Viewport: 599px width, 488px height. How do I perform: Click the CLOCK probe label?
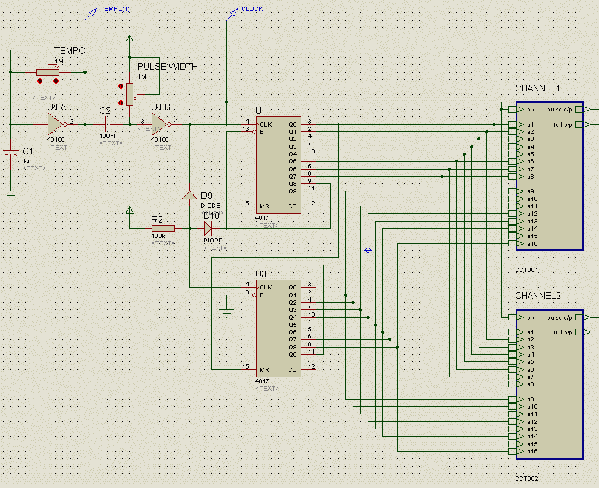[x=252, y=8]
